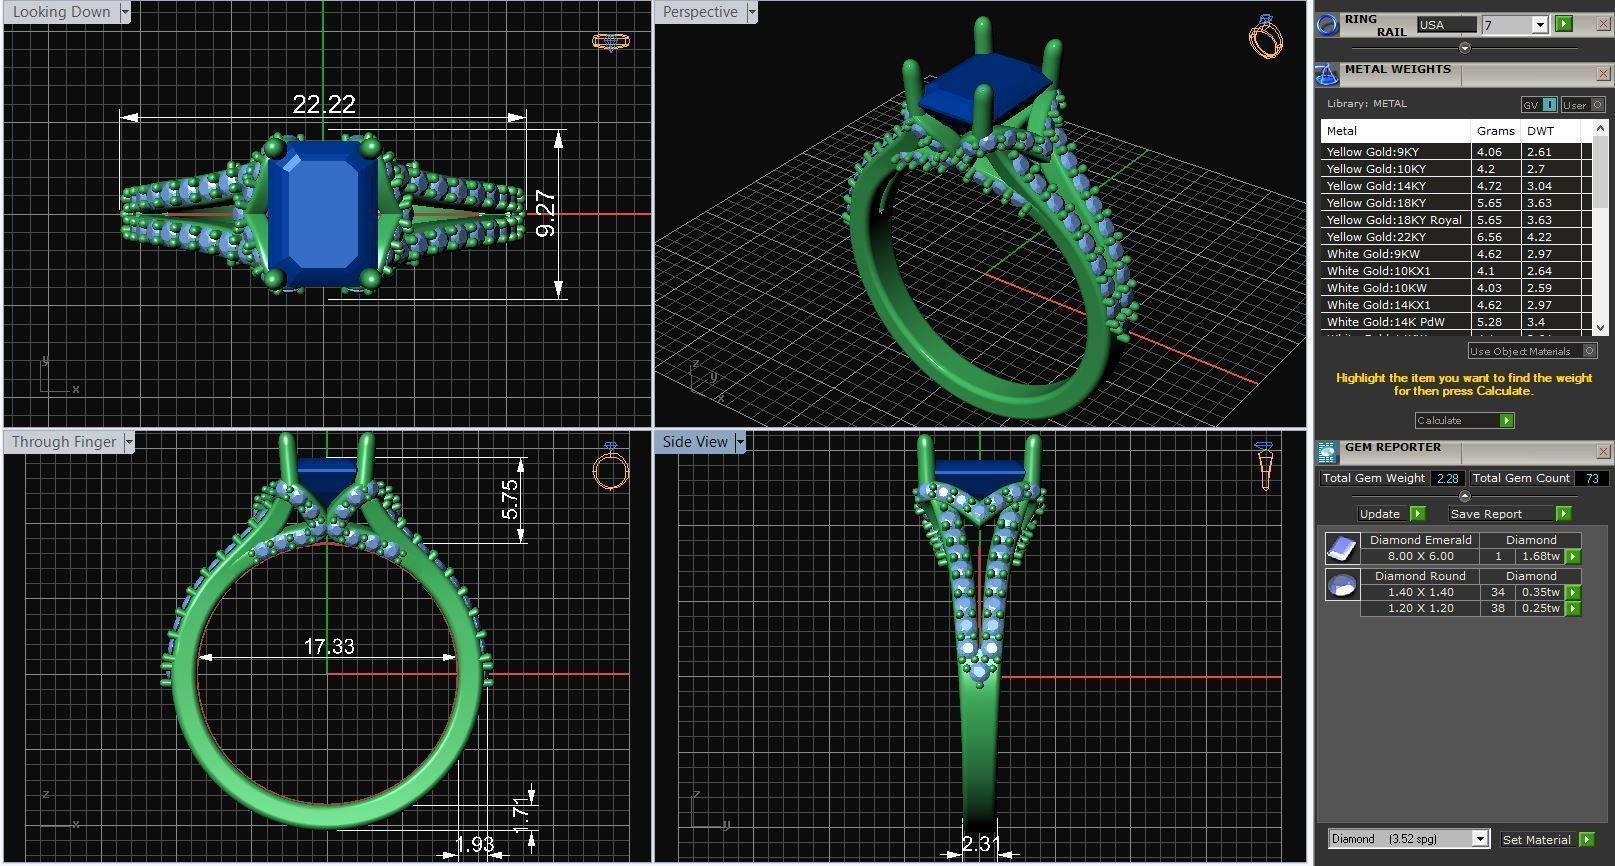Select White Gold:10KX1 row
Image resolution: width=1615 pixels, height=866 pixels.
tap(1457, 271)
